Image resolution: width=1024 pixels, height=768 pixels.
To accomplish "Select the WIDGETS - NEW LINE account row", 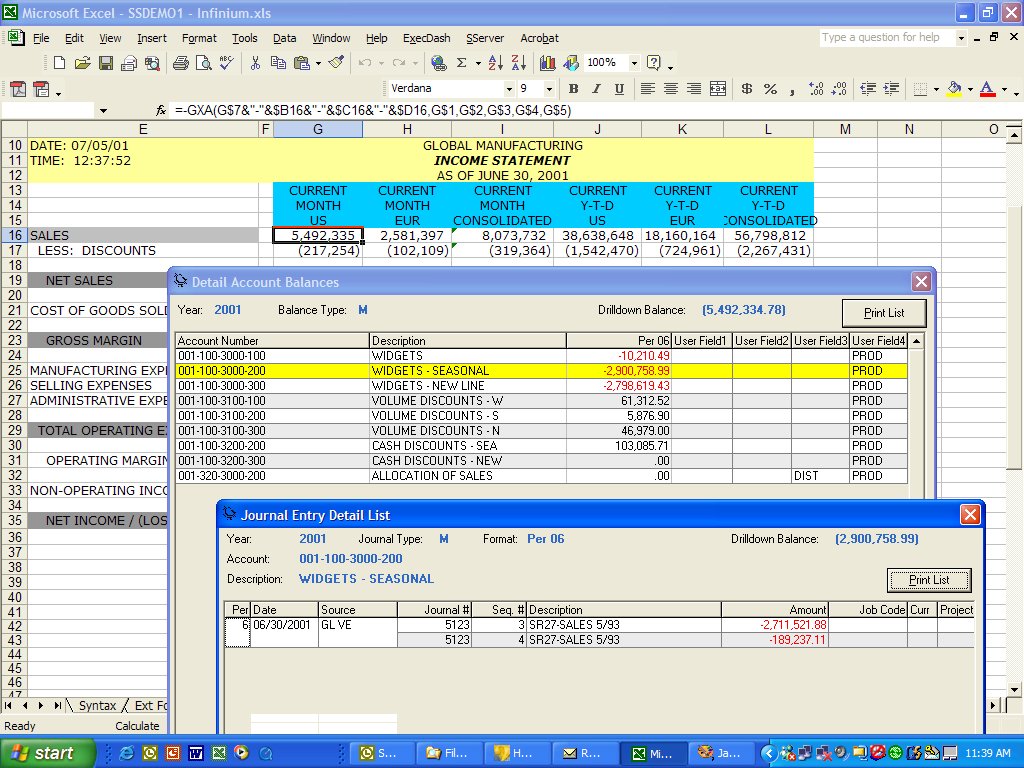I will 541,385.
